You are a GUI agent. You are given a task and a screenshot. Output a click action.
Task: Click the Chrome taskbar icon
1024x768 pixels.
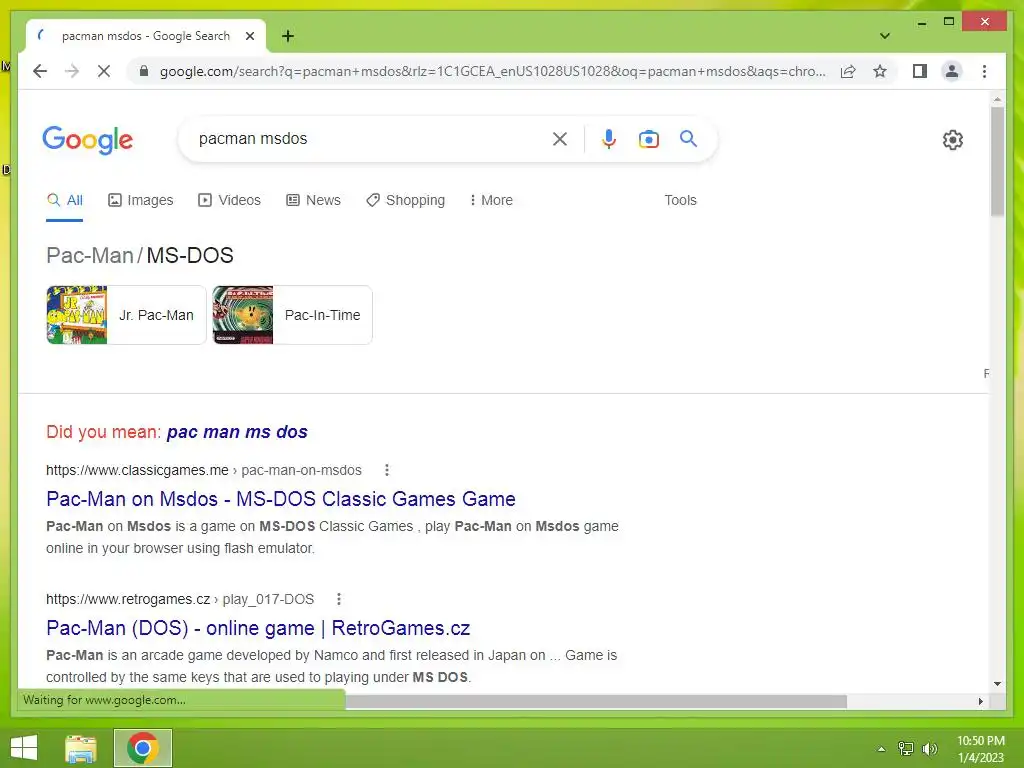tap(143, 748)
